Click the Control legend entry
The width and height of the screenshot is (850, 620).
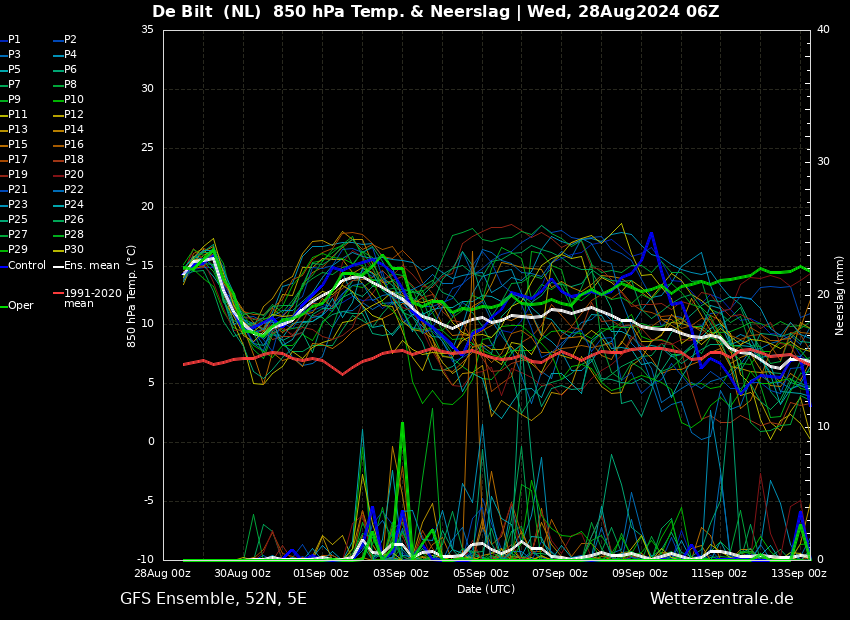[x=23, y=266]
